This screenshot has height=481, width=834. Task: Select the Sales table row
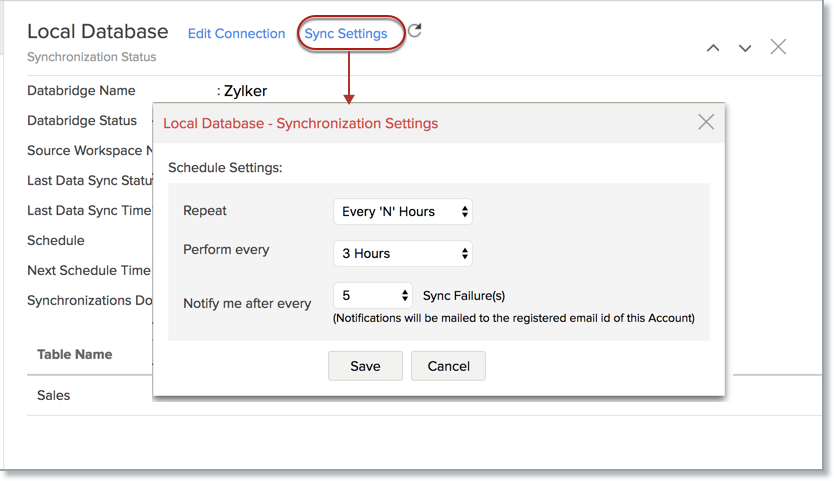pyautogui.click(x=54, y=395)
